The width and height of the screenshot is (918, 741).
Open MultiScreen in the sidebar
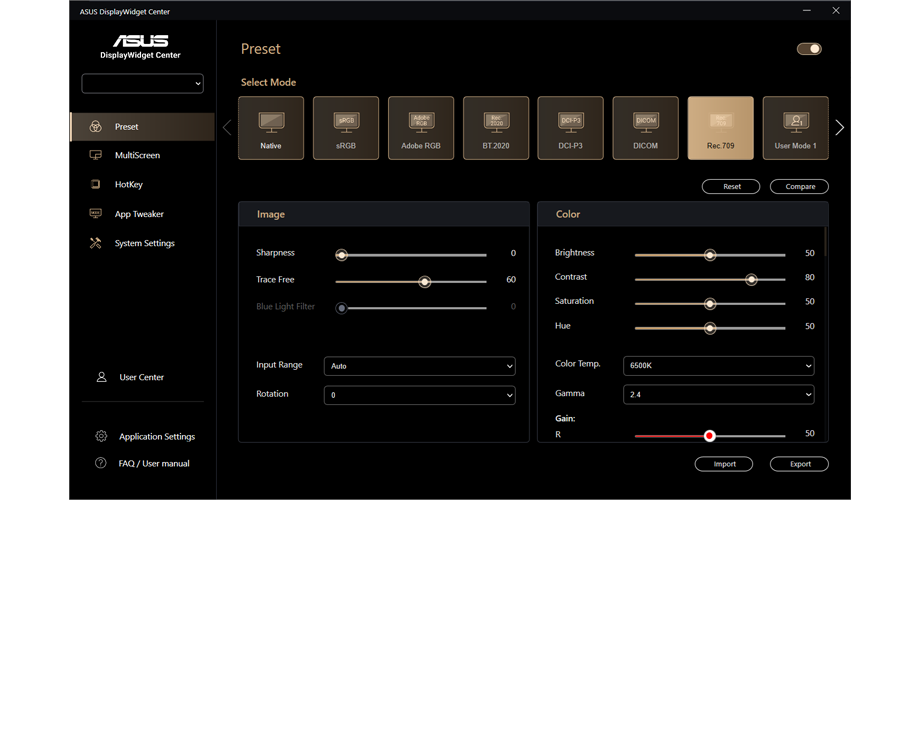pos(142,155)
